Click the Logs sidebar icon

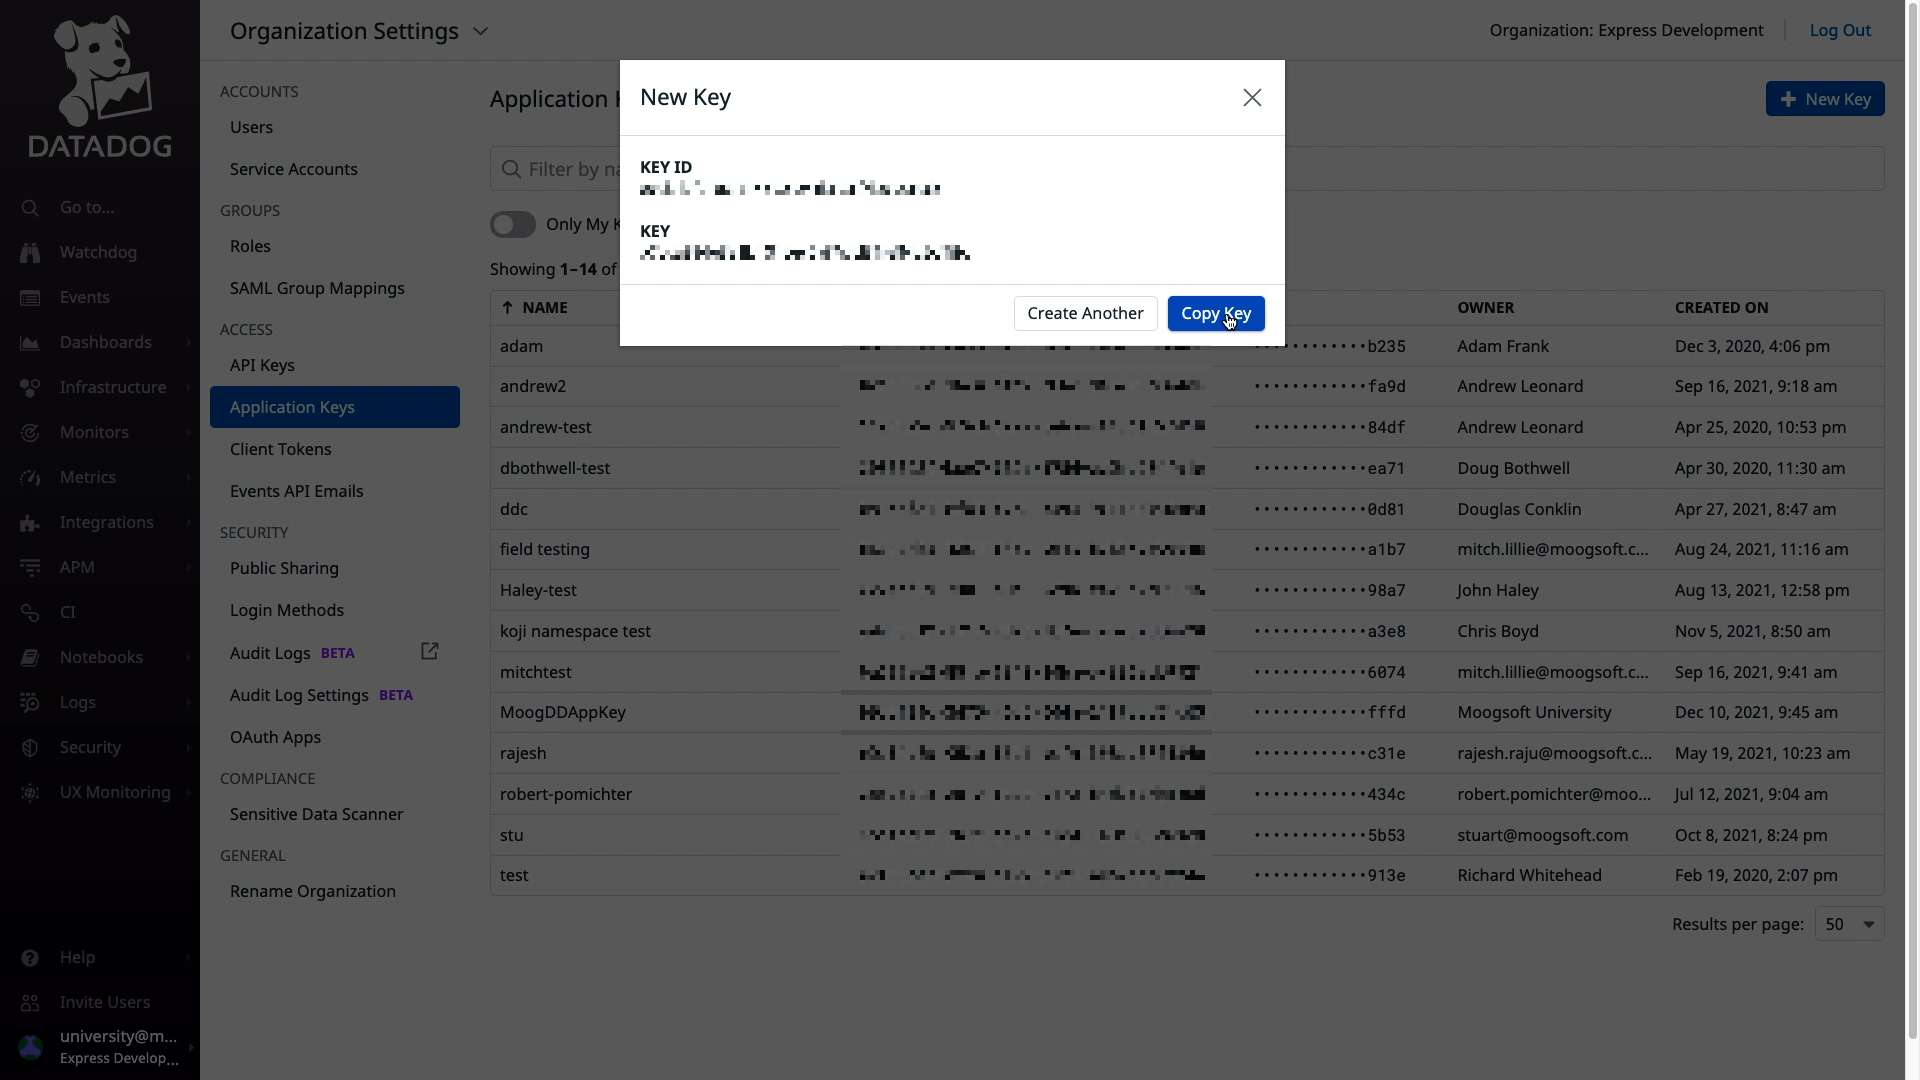click(30, 703)
